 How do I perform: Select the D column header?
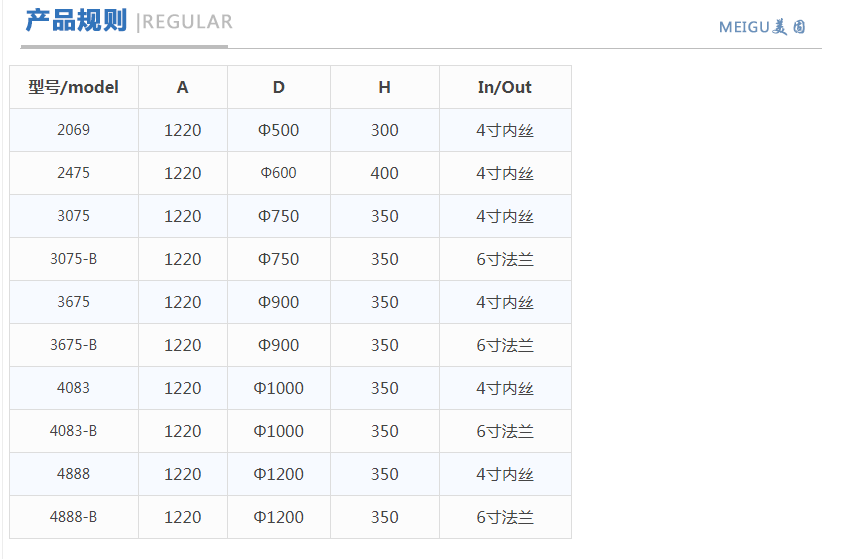click(x=279, y=87)
